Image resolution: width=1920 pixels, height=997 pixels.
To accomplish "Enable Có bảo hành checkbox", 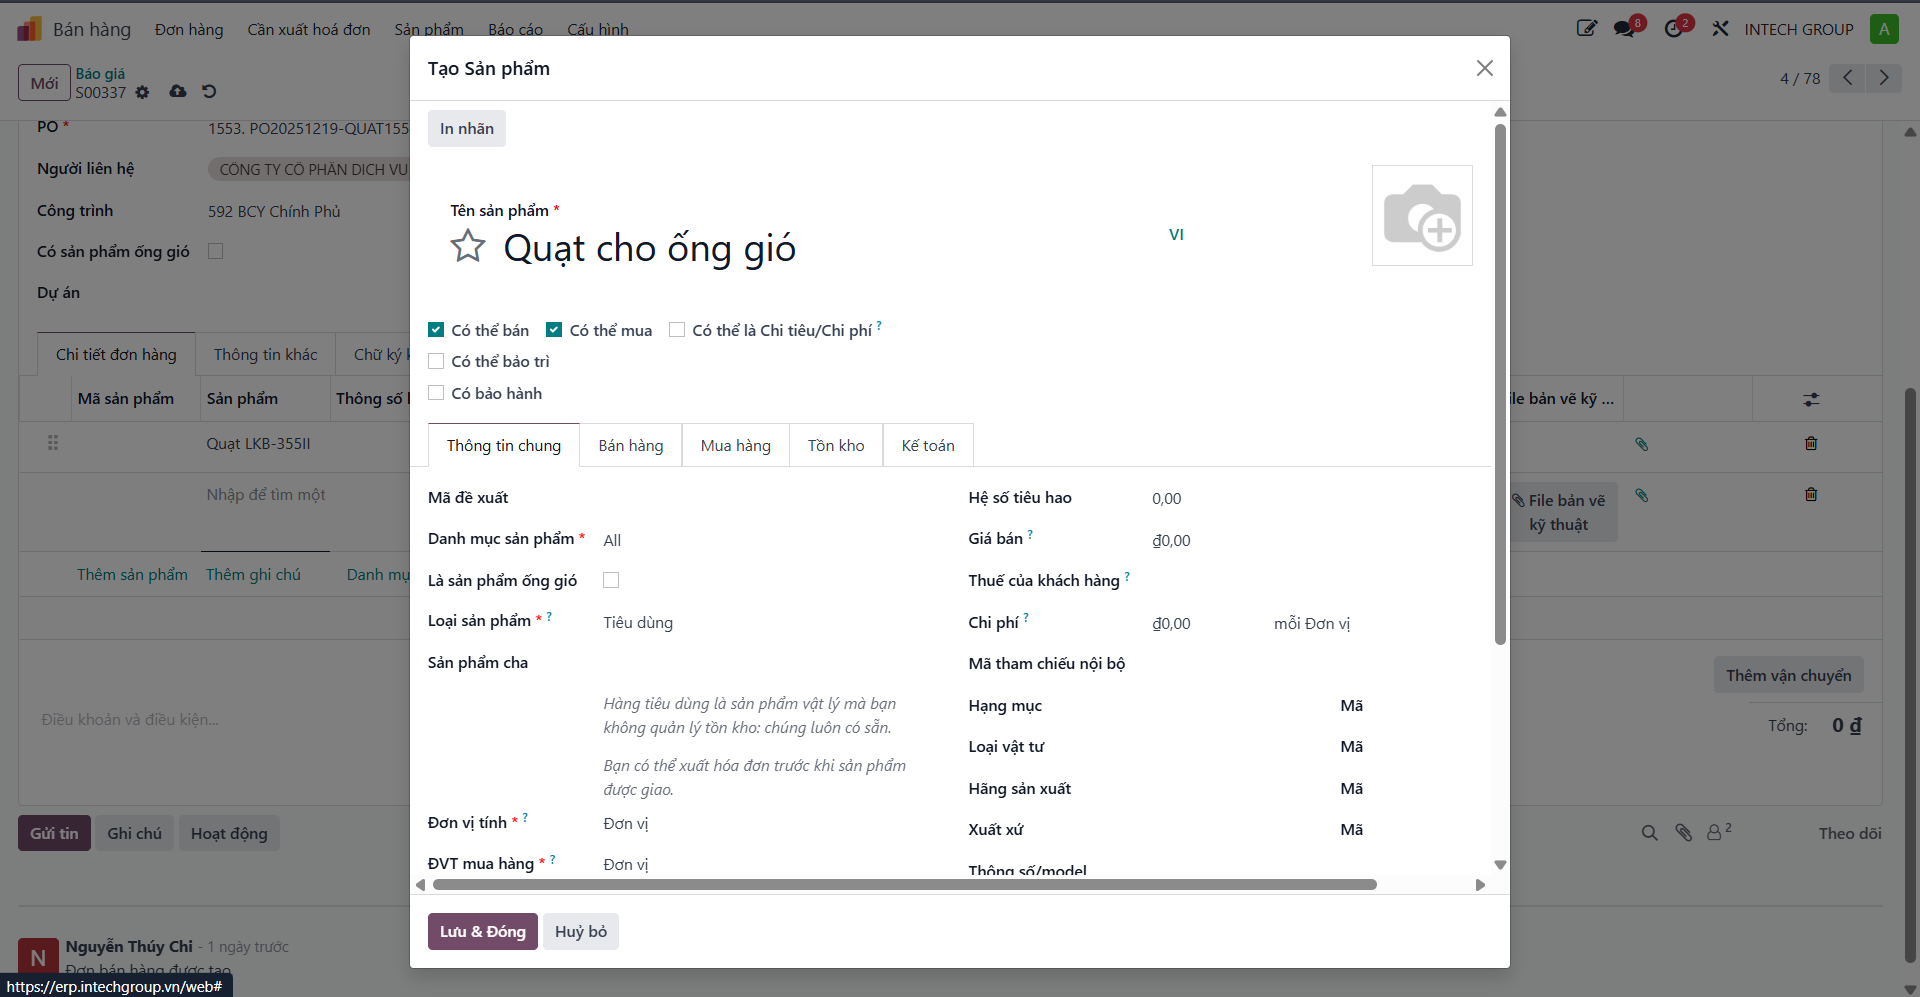I will (x=436, y=393).
